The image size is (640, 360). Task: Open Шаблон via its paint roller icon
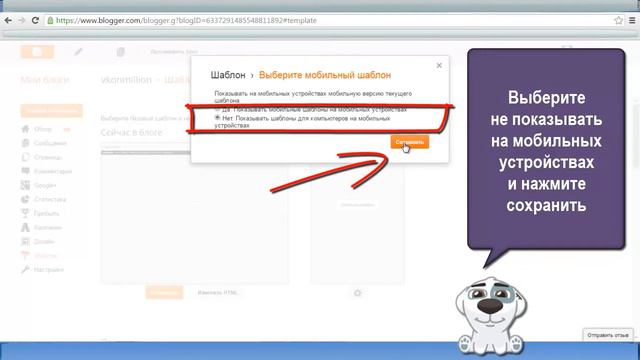[25, 256]
